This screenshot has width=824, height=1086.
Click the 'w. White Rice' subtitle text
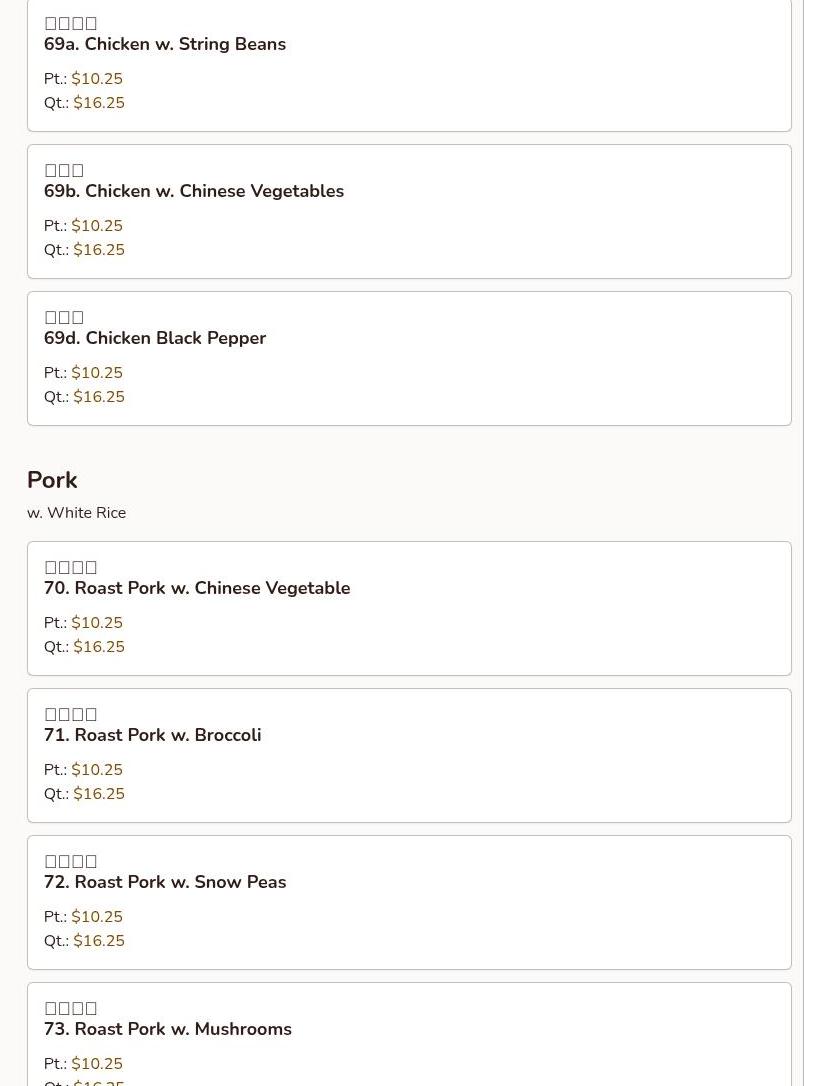click(x=76, y=513)
